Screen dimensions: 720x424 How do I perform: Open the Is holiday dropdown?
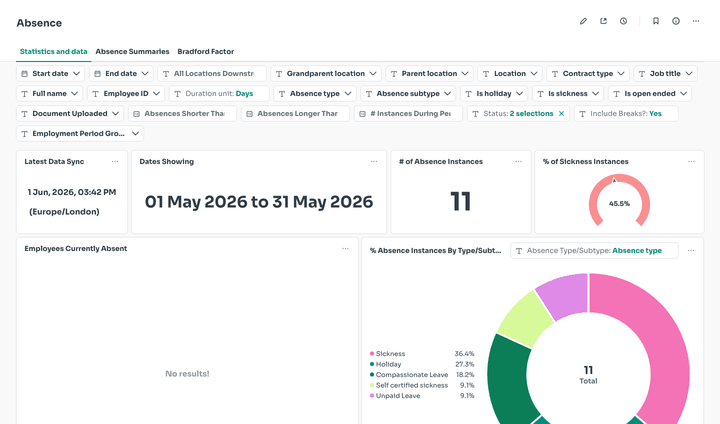494,94
